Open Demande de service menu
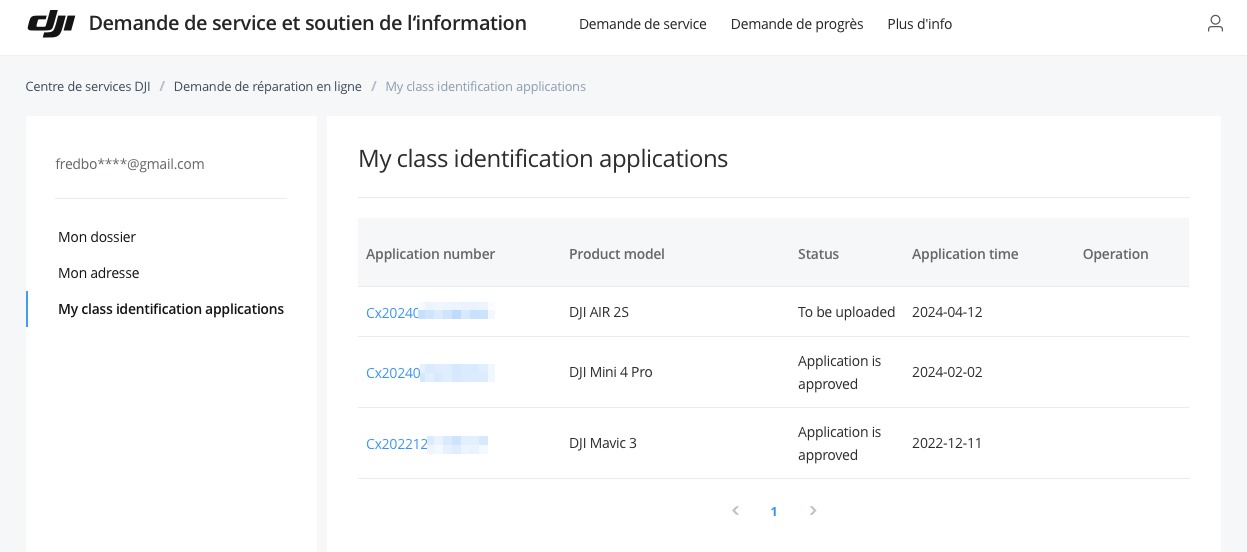 (x=643, y=24)
